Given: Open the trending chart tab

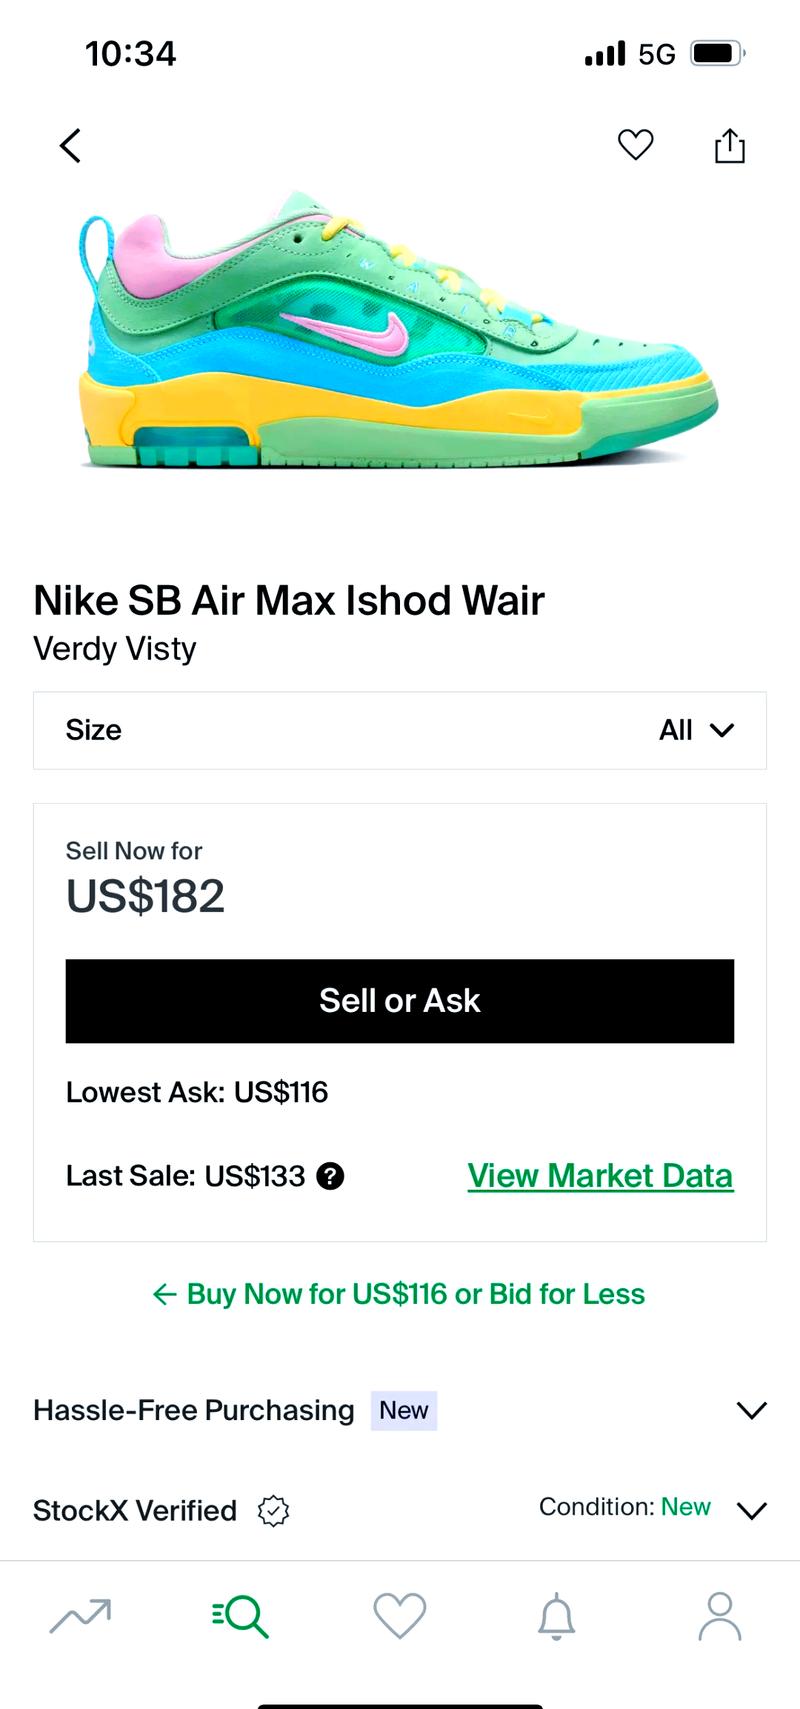Looking at the screenshot, I should pos(80,1616).
